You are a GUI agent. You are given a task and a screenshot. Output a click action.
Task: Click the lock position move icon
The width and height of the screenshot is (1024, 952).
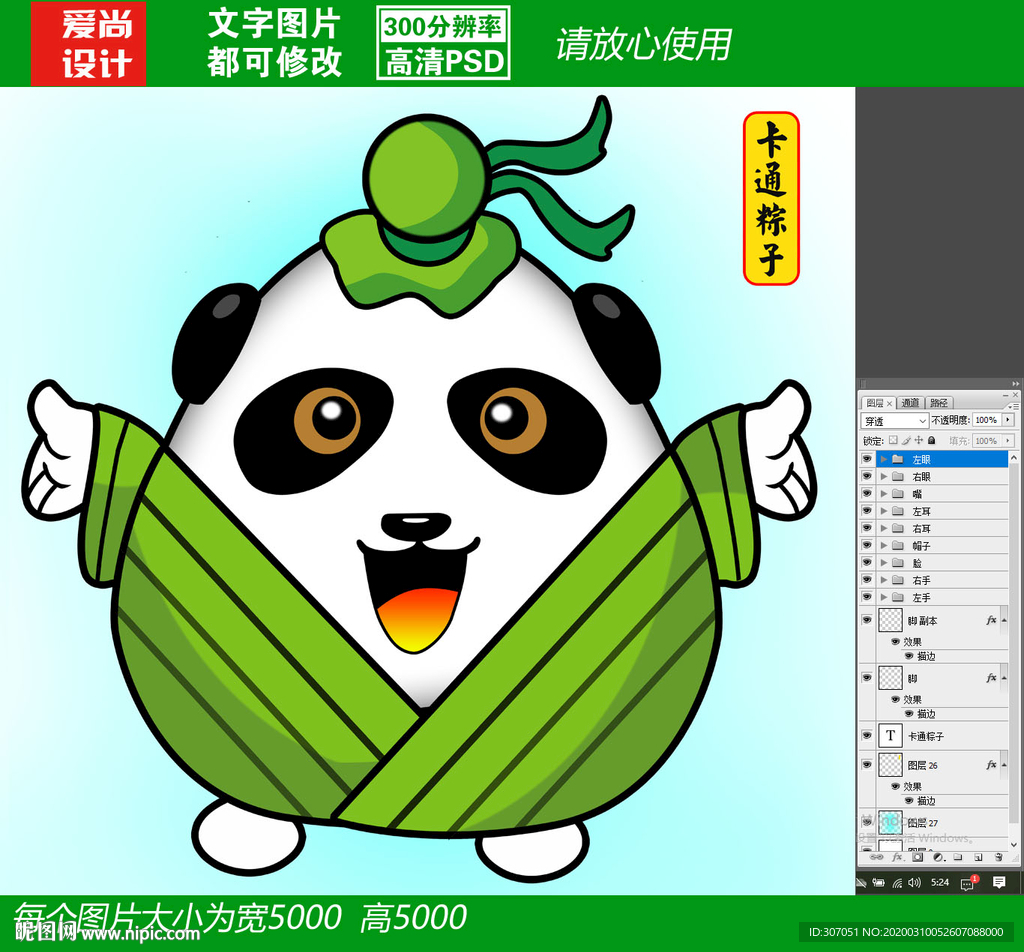pyautogui.click(x=919, y=440)
